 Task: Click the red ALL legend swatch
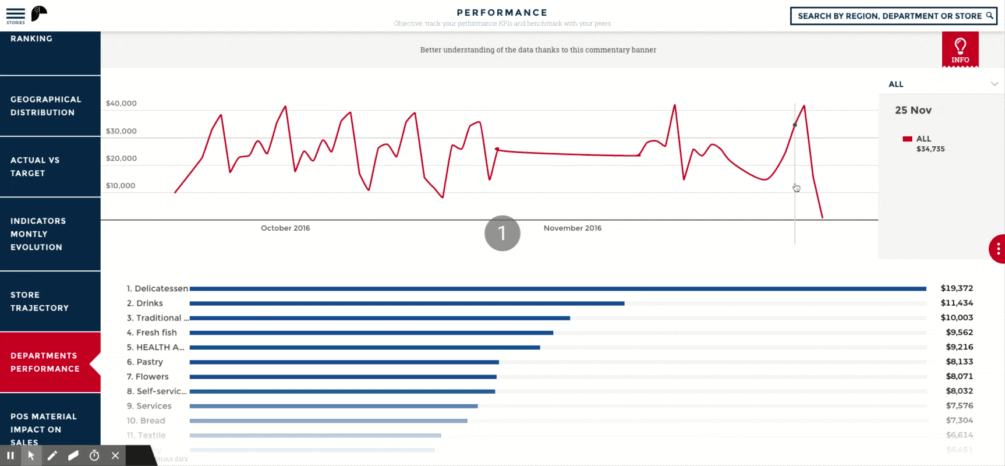pyautogui.click(x=908, y=139)
